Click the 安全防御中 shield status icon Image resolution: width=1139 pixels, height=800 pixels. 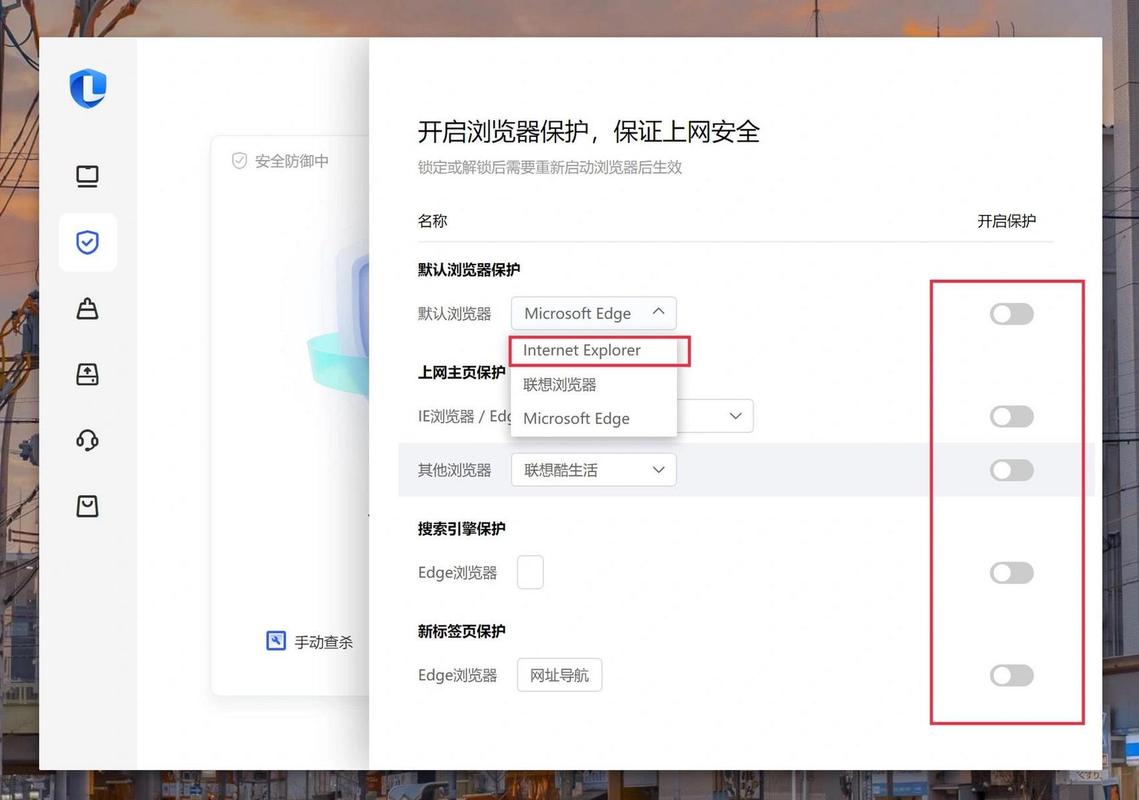239,161
